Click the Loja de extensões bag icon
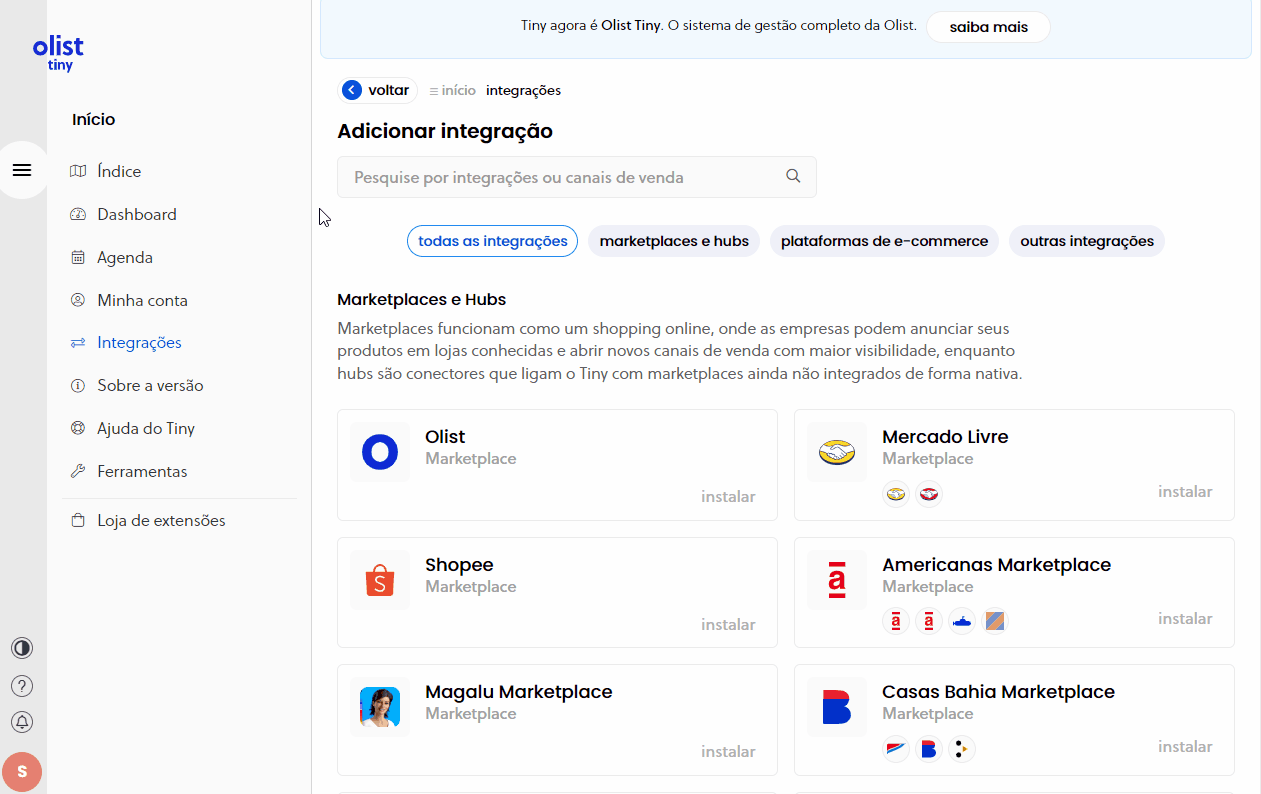 click(x=78, y=521)
